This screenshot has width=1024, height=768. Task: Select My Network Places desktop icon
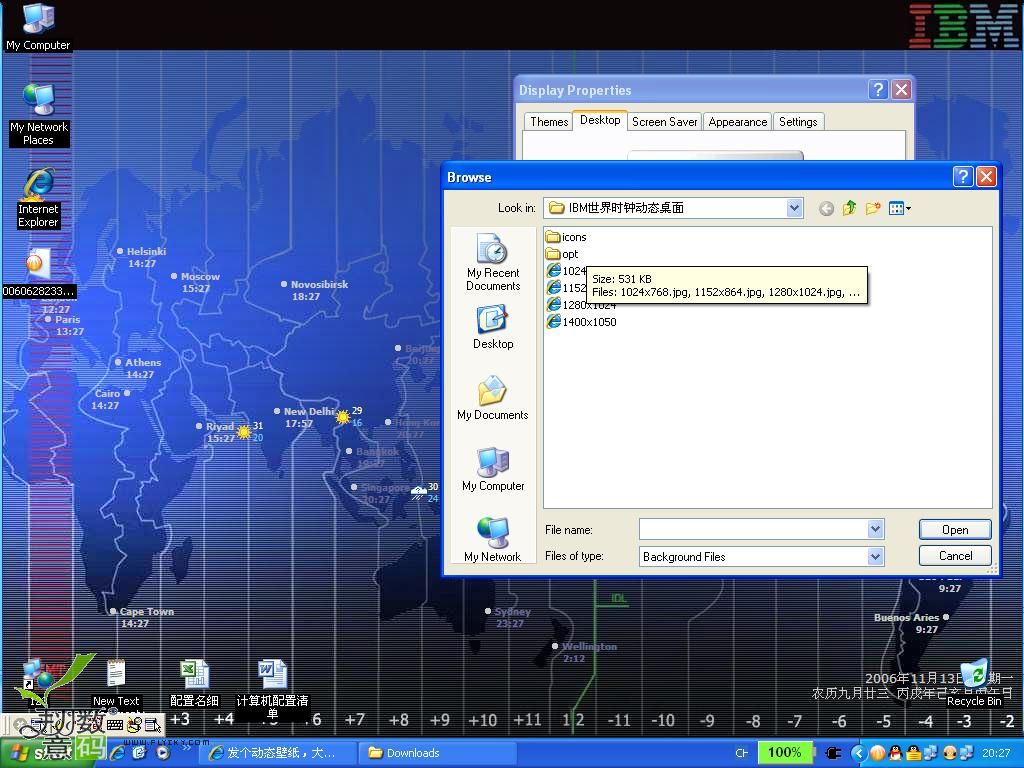pyautogui.click(x=39, y=114)
